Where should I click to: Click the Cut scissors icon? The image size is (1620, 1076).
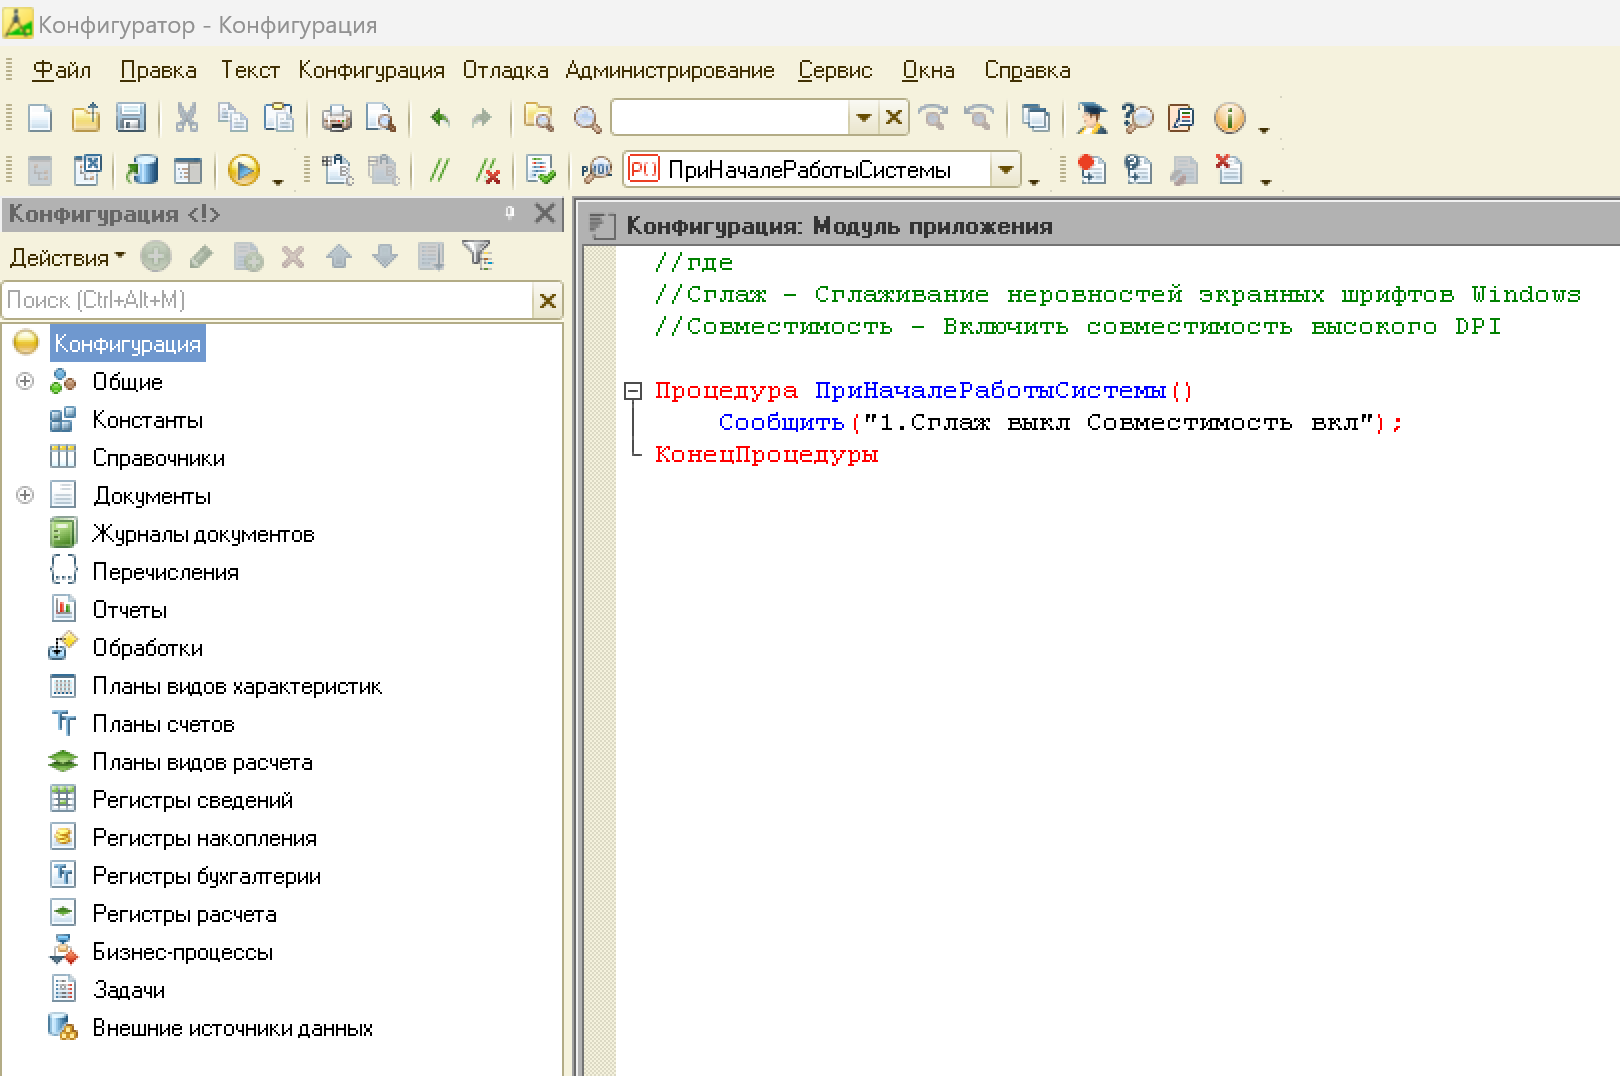187,118
